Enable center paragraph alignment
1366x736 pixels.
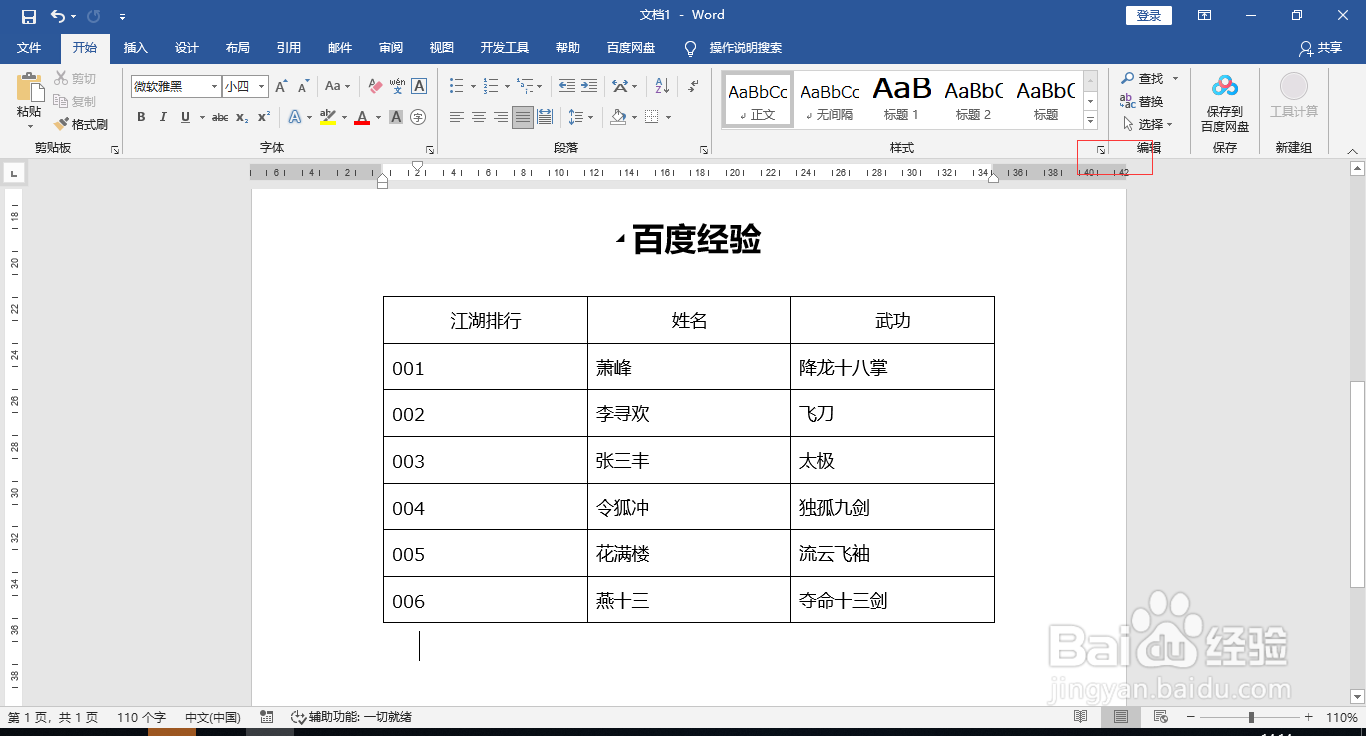pyautogui.click(x=478, y=117)
